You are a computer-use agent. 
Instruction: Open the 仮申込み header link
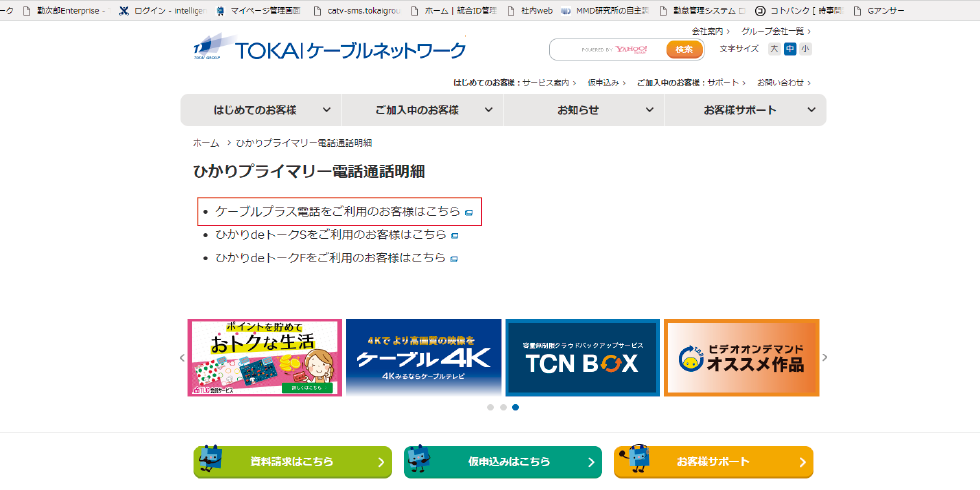(607, 82)
